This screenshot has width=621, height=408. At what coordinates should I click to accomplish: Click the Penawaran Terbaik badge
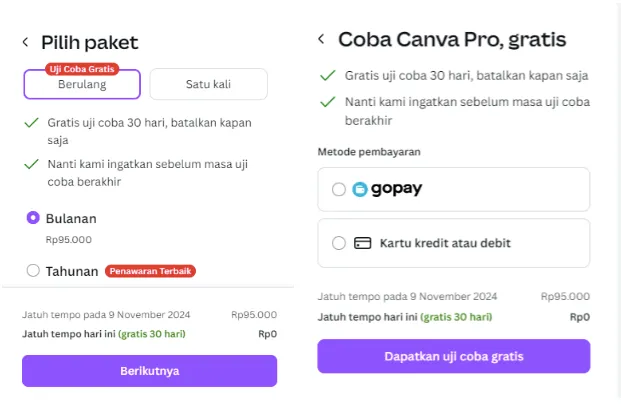pyautogui.click(x=150, y=270)
